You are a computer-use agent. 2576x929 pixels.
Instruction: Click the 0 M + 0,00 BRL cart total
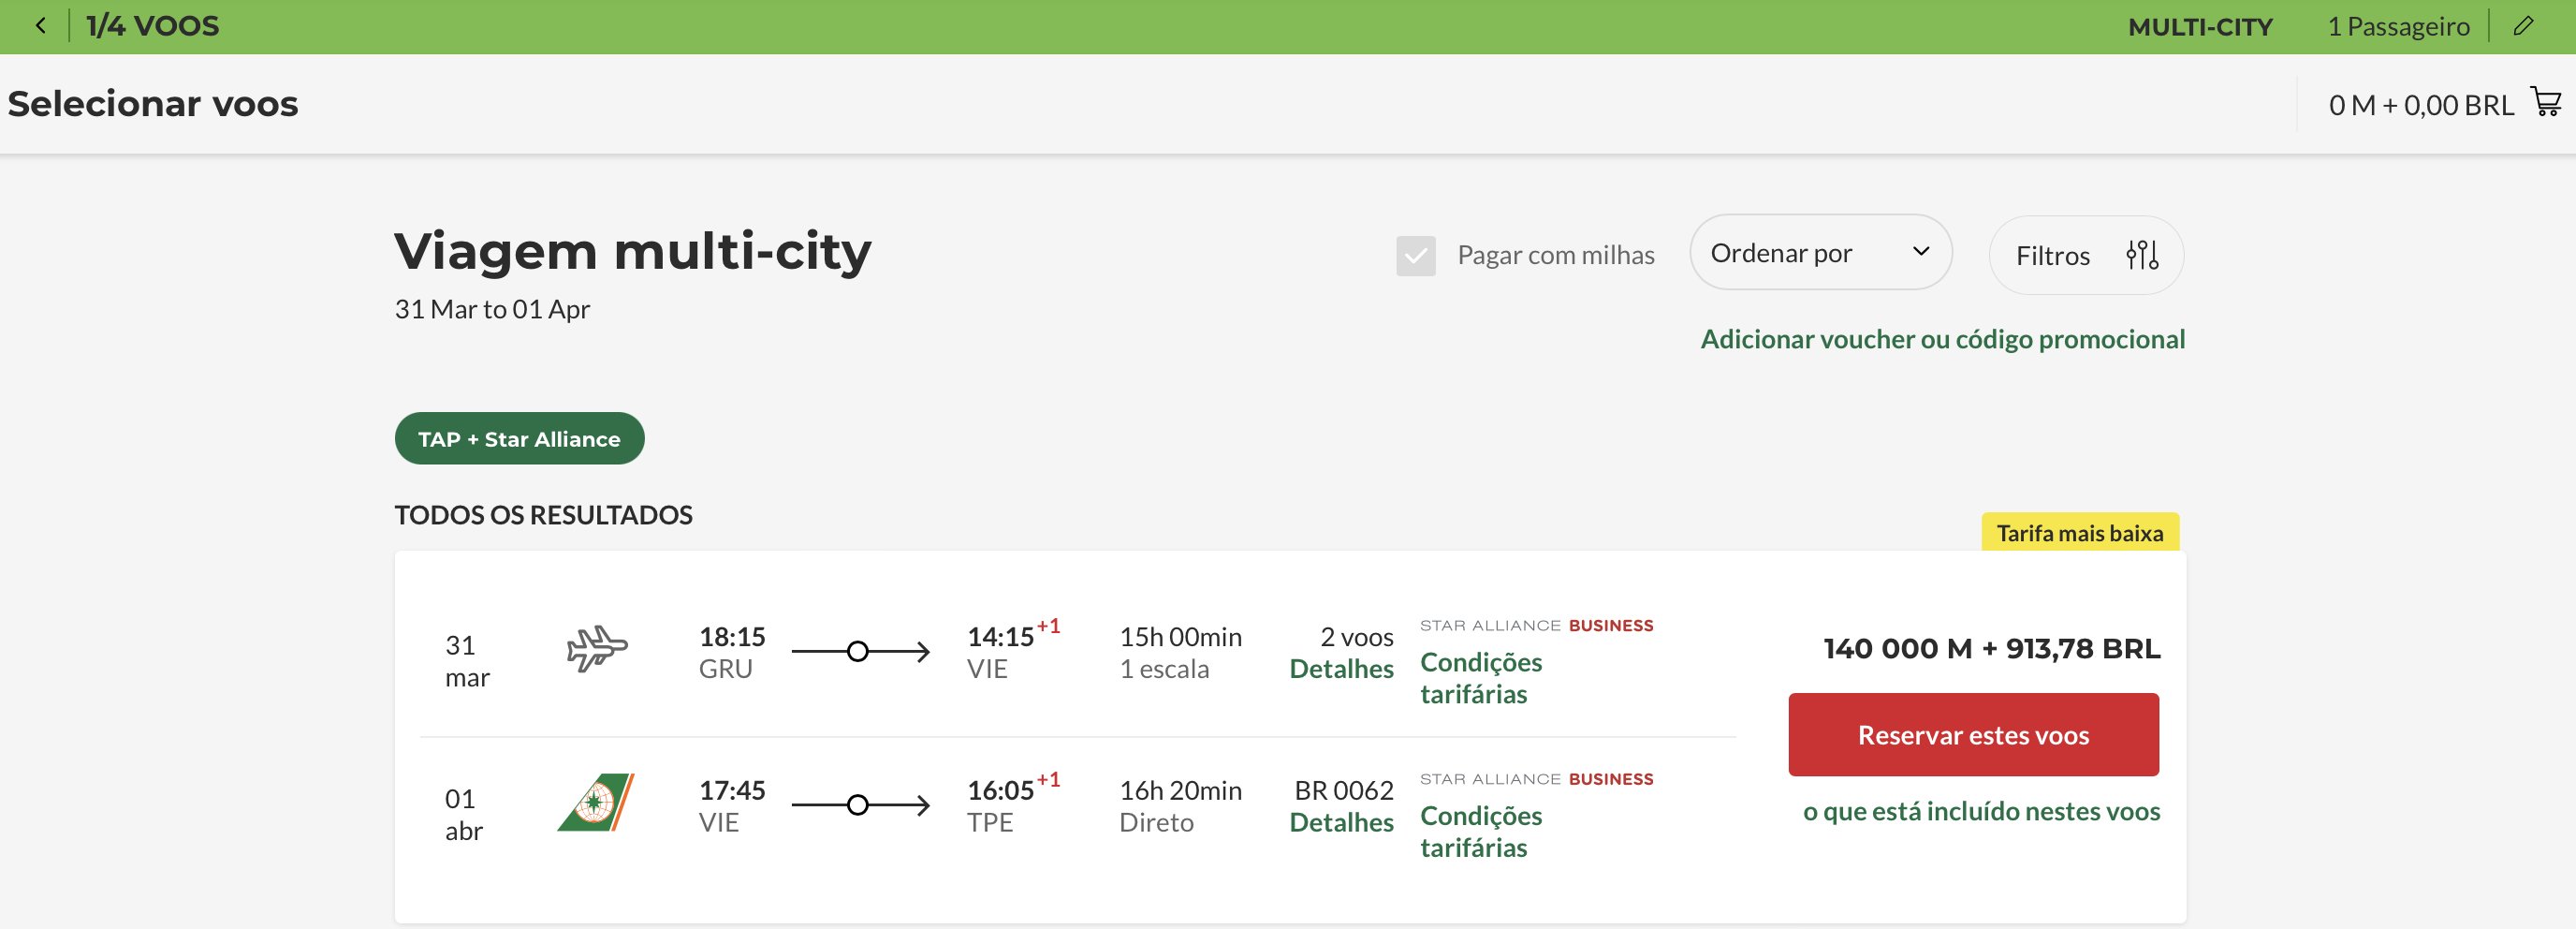click(x=2421, y=105)
